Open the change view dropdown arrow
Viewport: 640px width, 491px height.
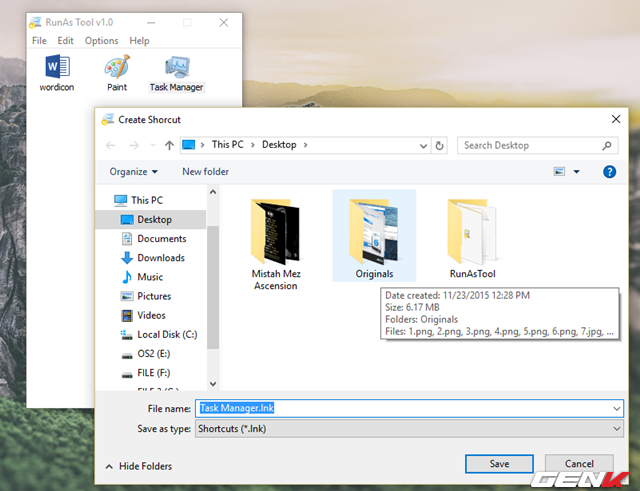tap(576, 172)
